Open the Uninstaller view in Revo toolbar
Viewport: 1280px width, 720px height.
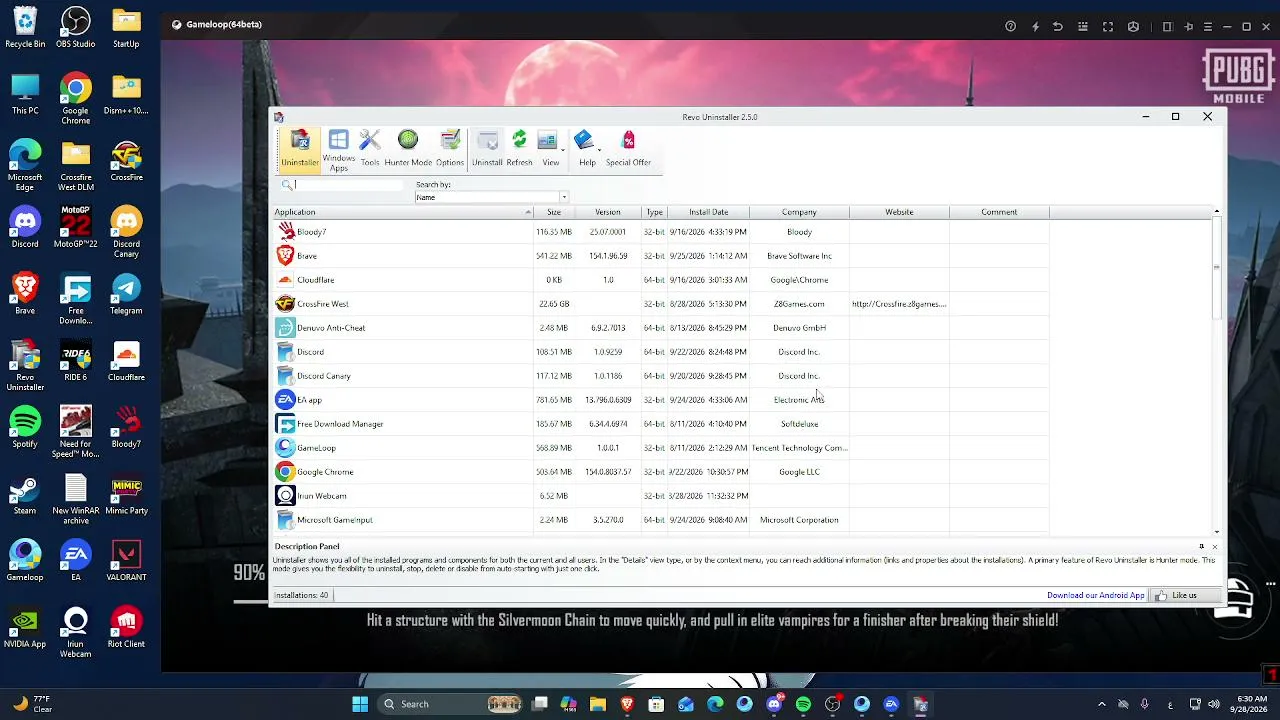click(x=299, y=149)
